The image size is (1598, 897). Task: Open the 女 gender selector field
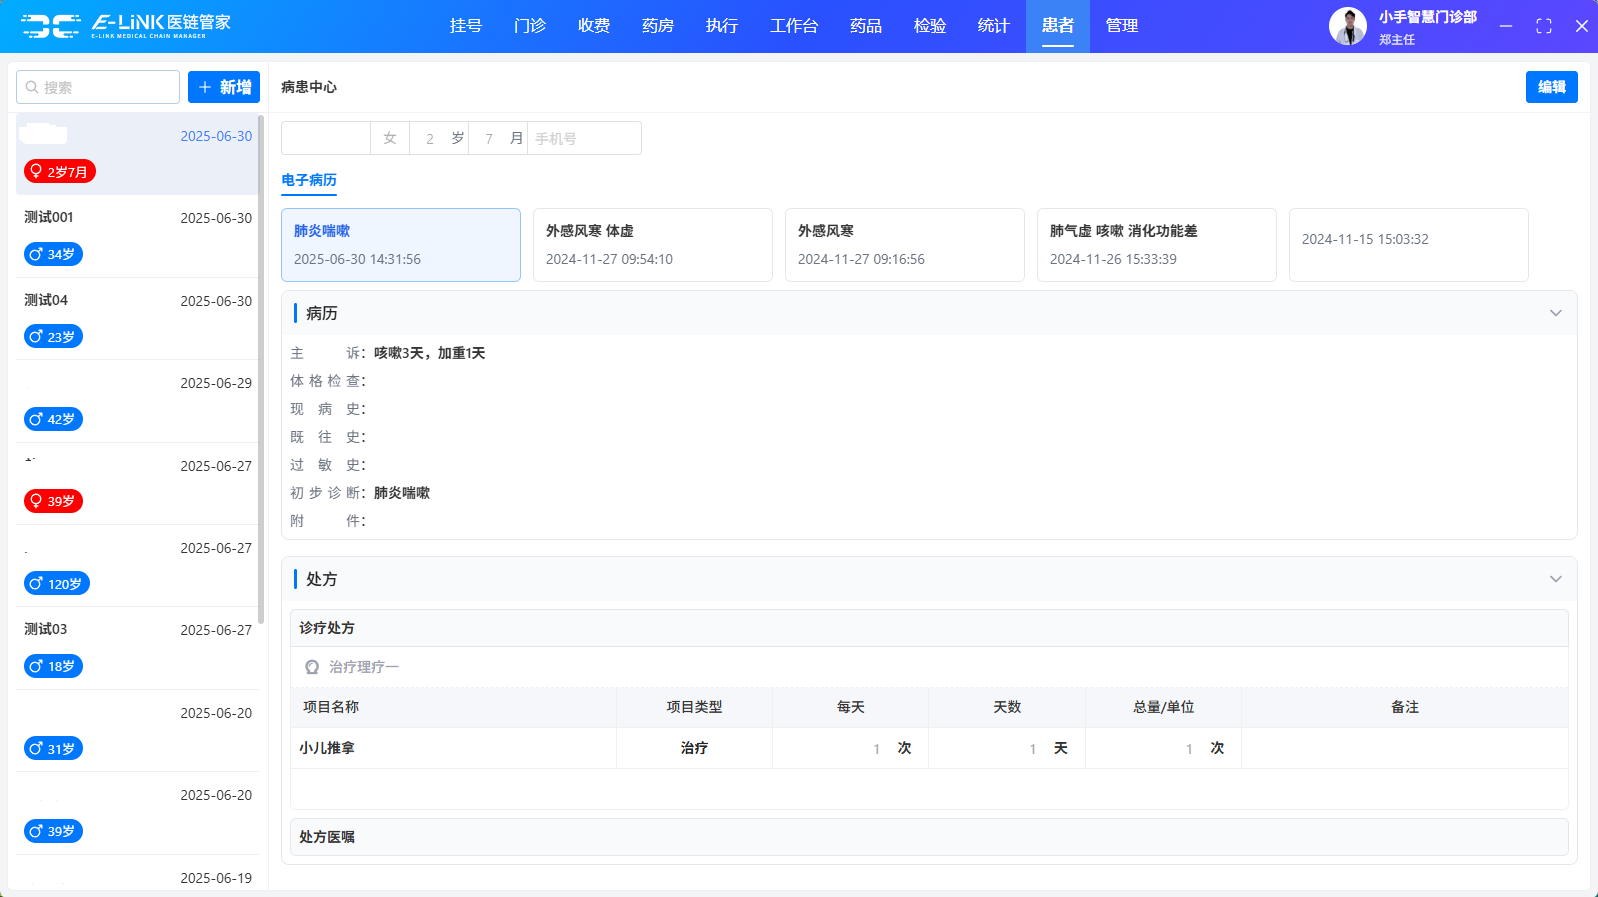(x=390, y=138)
